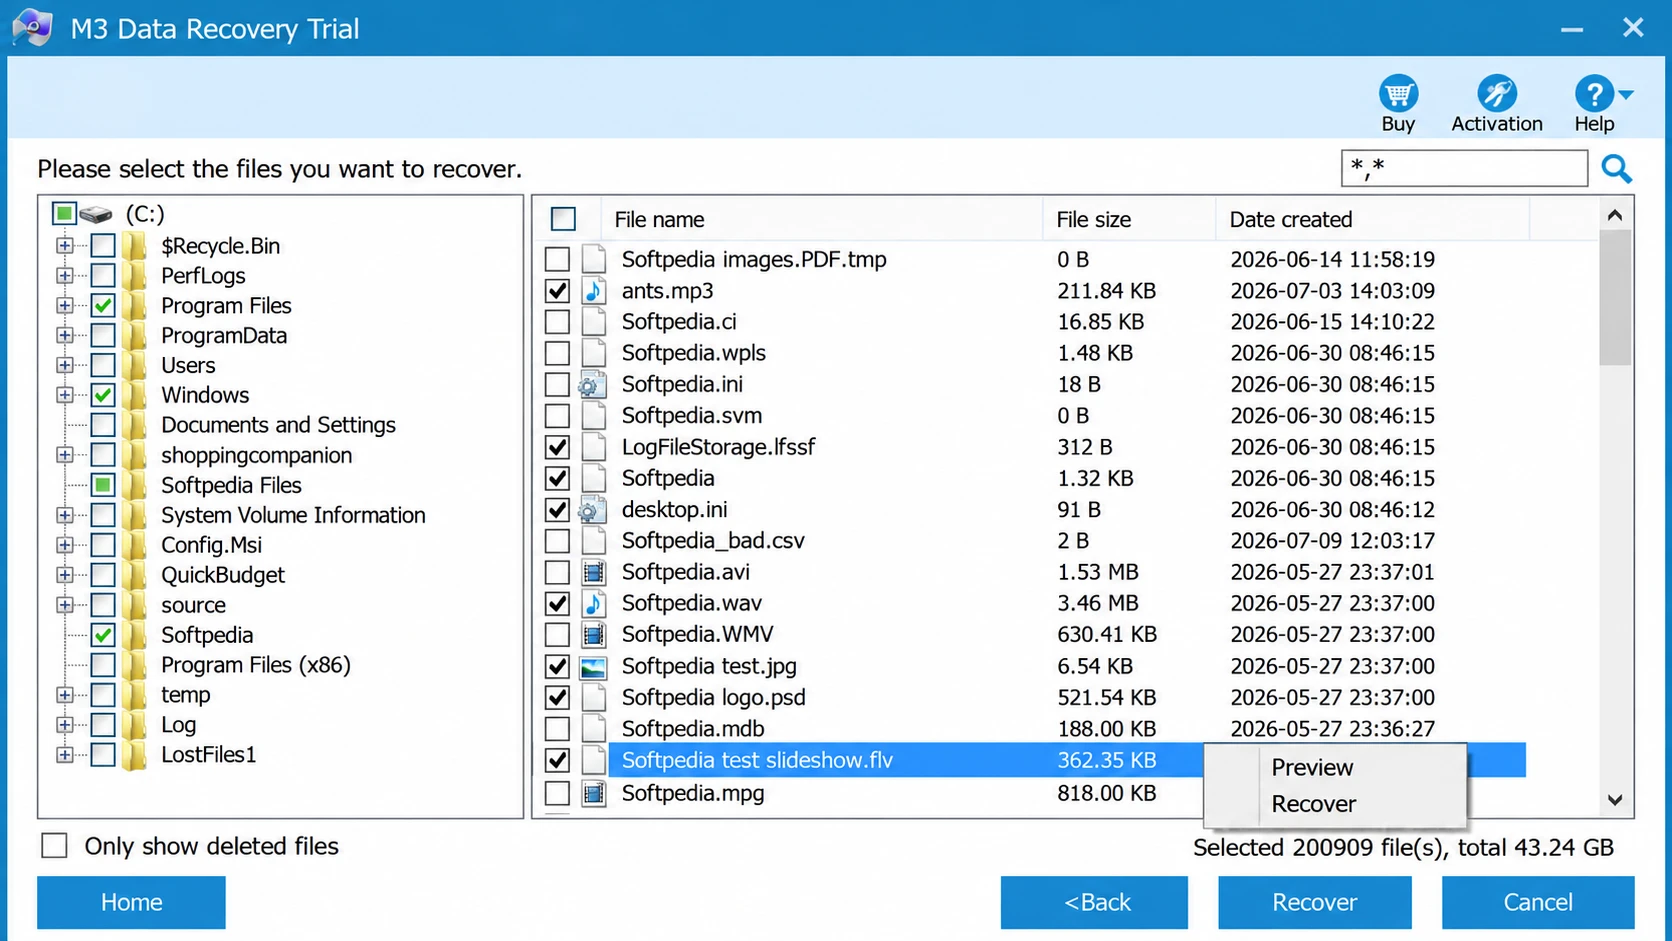Check the Softpedia.ci checkbox
The image size is (1672, 941).
558,322
